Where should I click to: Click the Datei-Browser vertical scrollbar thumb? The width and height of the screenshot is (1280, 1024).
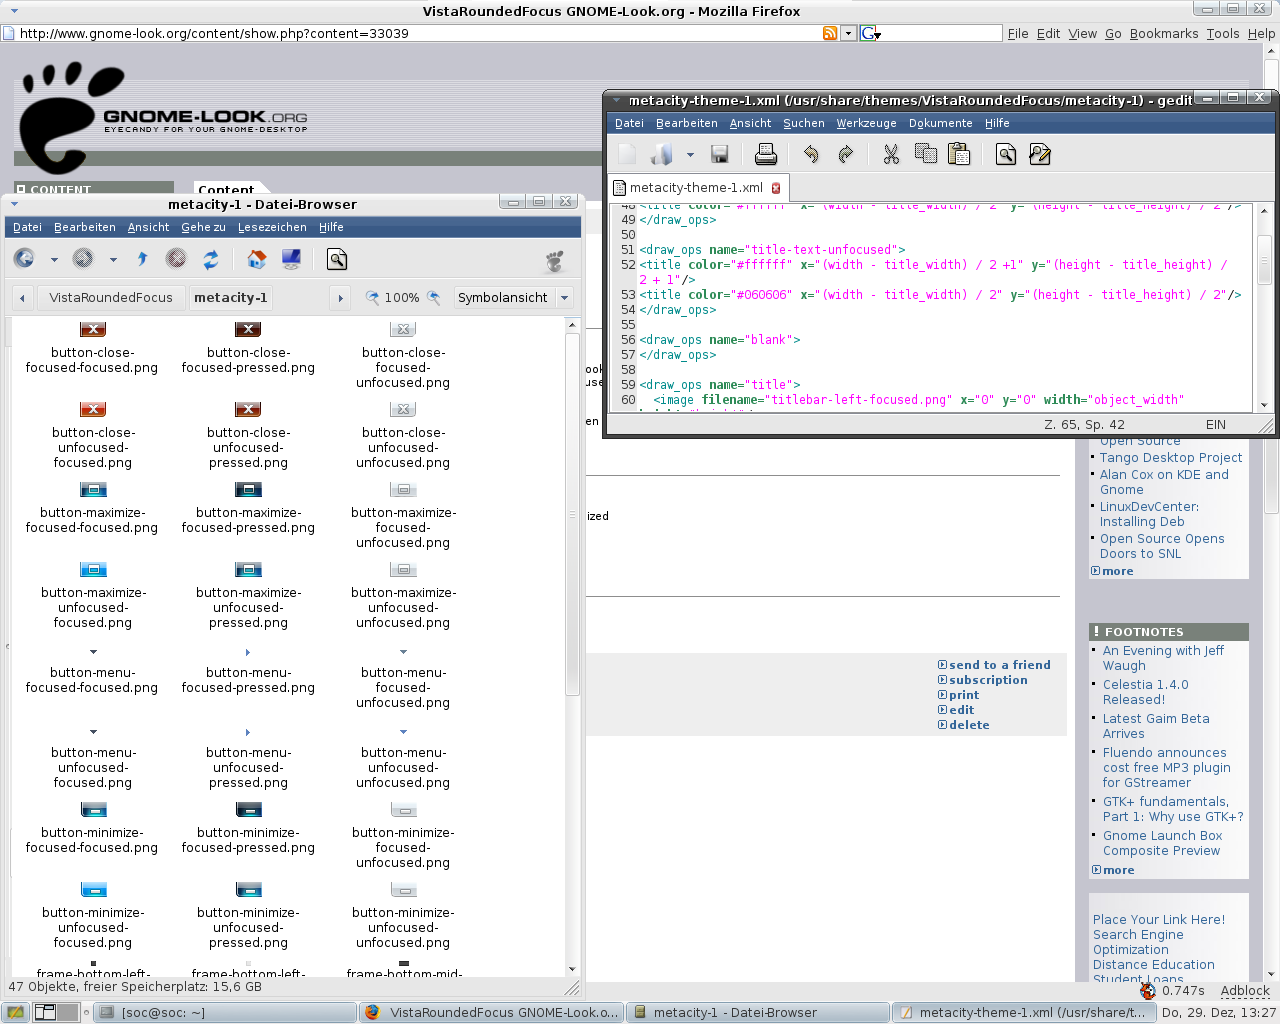[572, 515]
